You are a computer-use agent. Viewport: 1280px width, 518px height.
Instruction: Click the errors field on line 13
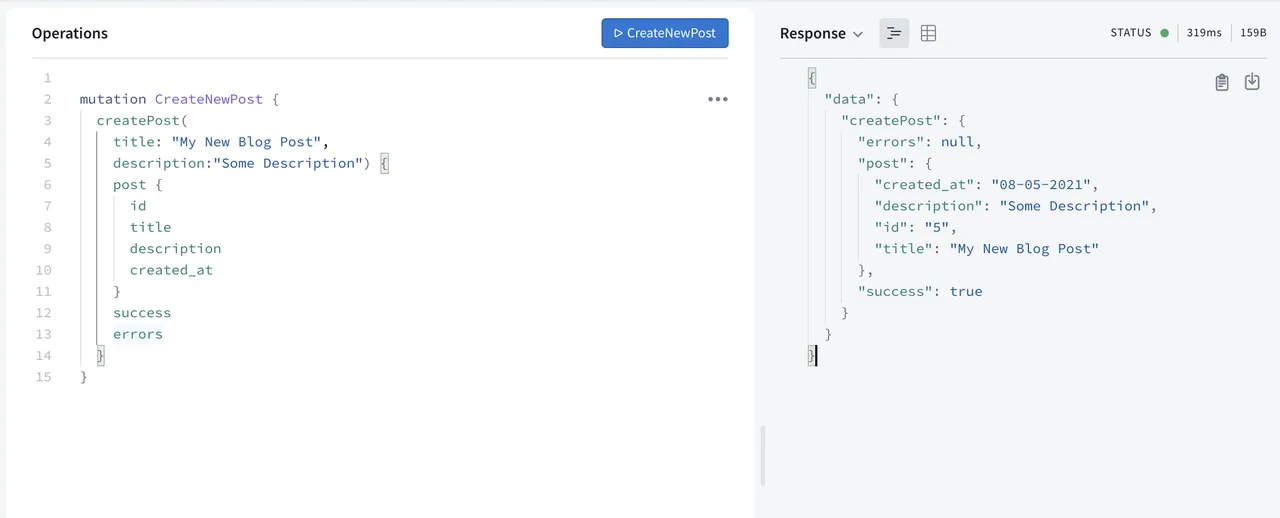[x=138, y=334]
